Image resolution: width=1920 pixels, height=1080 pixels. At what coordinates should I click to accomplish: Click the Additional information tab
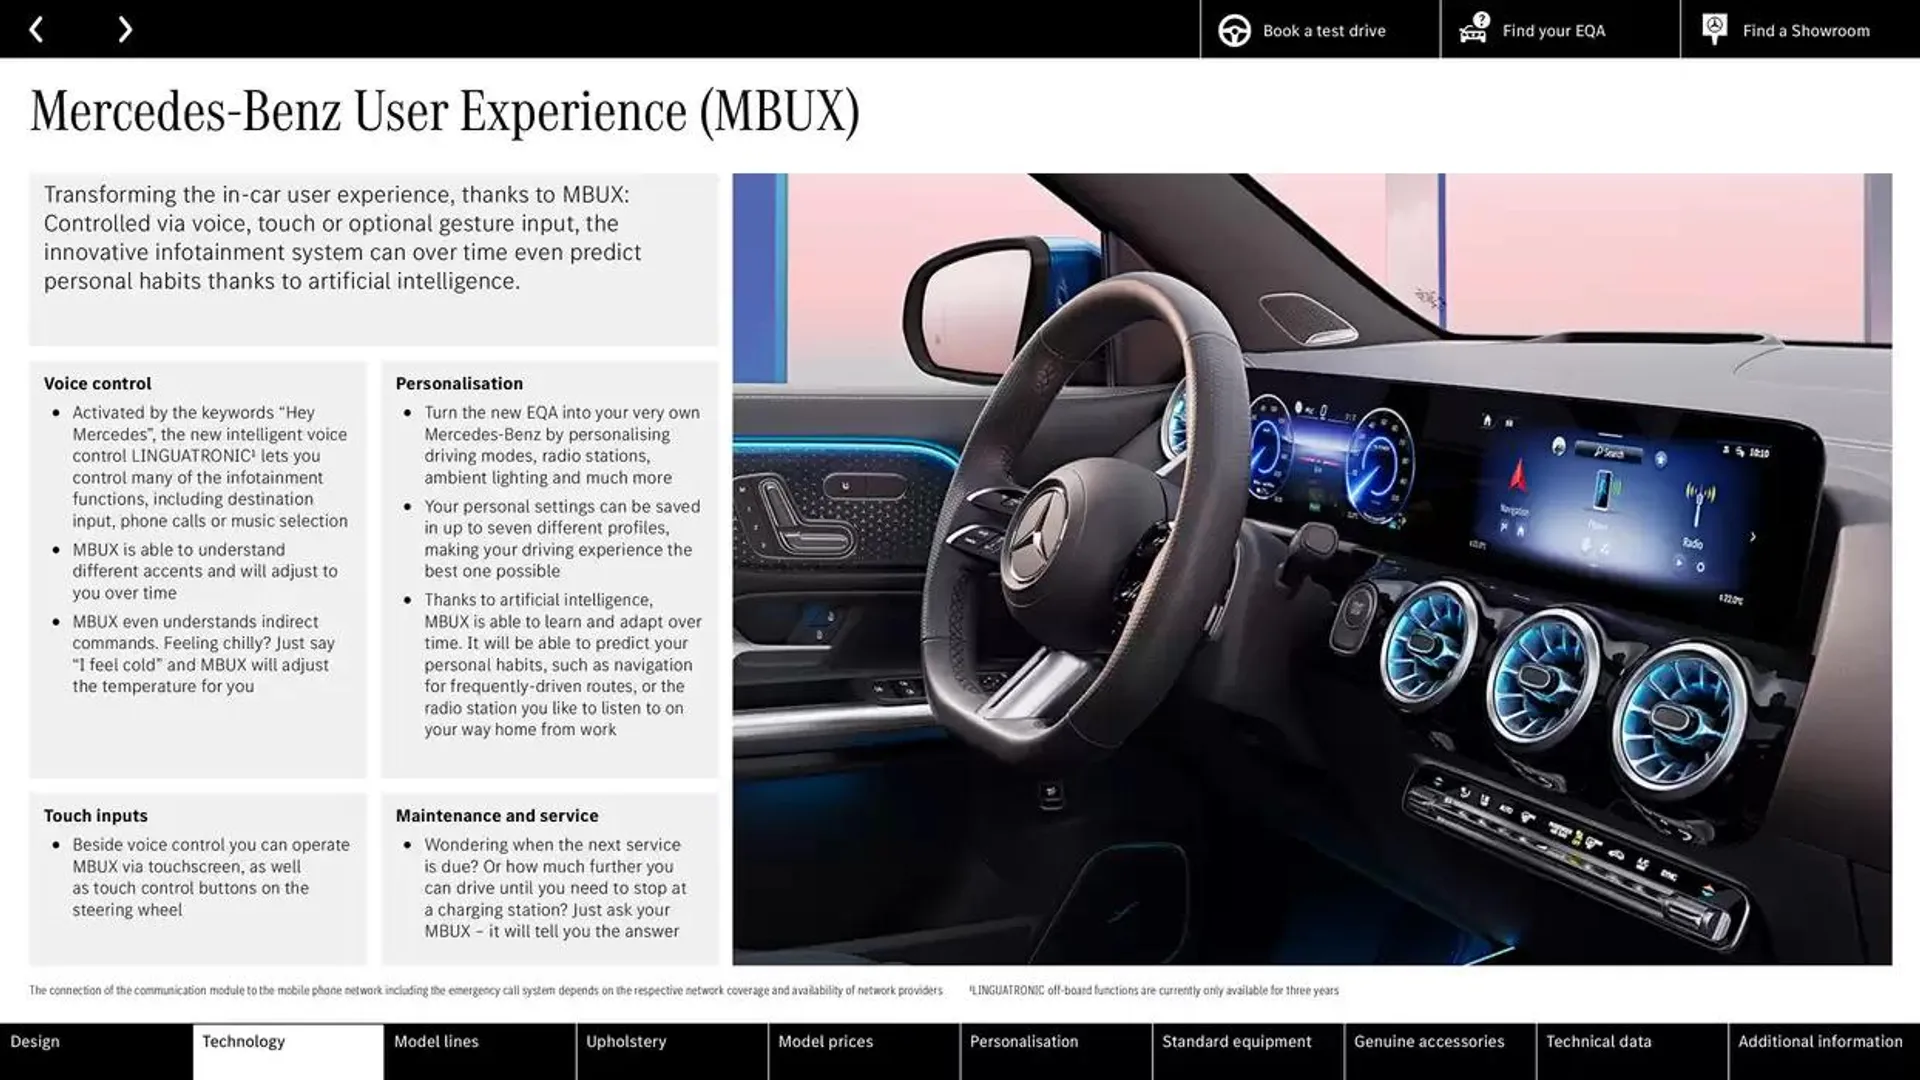1821,1042
